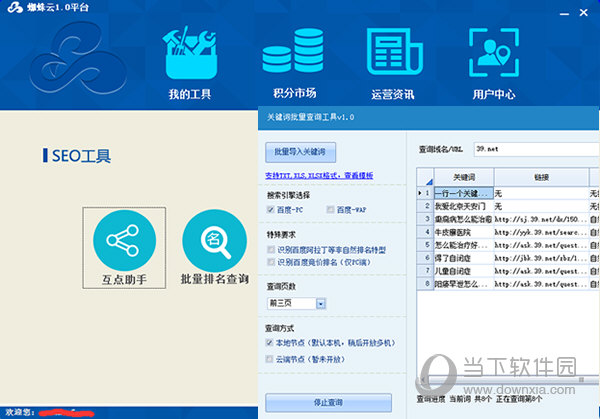Select row header number 8
Viewport: 600px width, 419px height.
pyautogui.click(x=425, y=284)
